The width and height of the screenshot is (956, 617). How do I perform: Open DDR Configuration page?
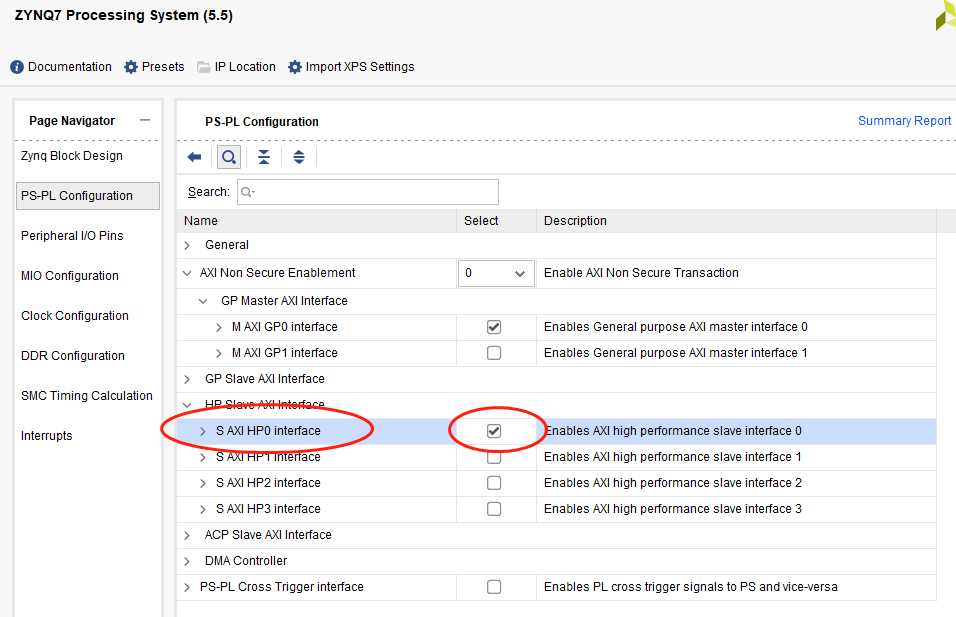pos(73,355)
